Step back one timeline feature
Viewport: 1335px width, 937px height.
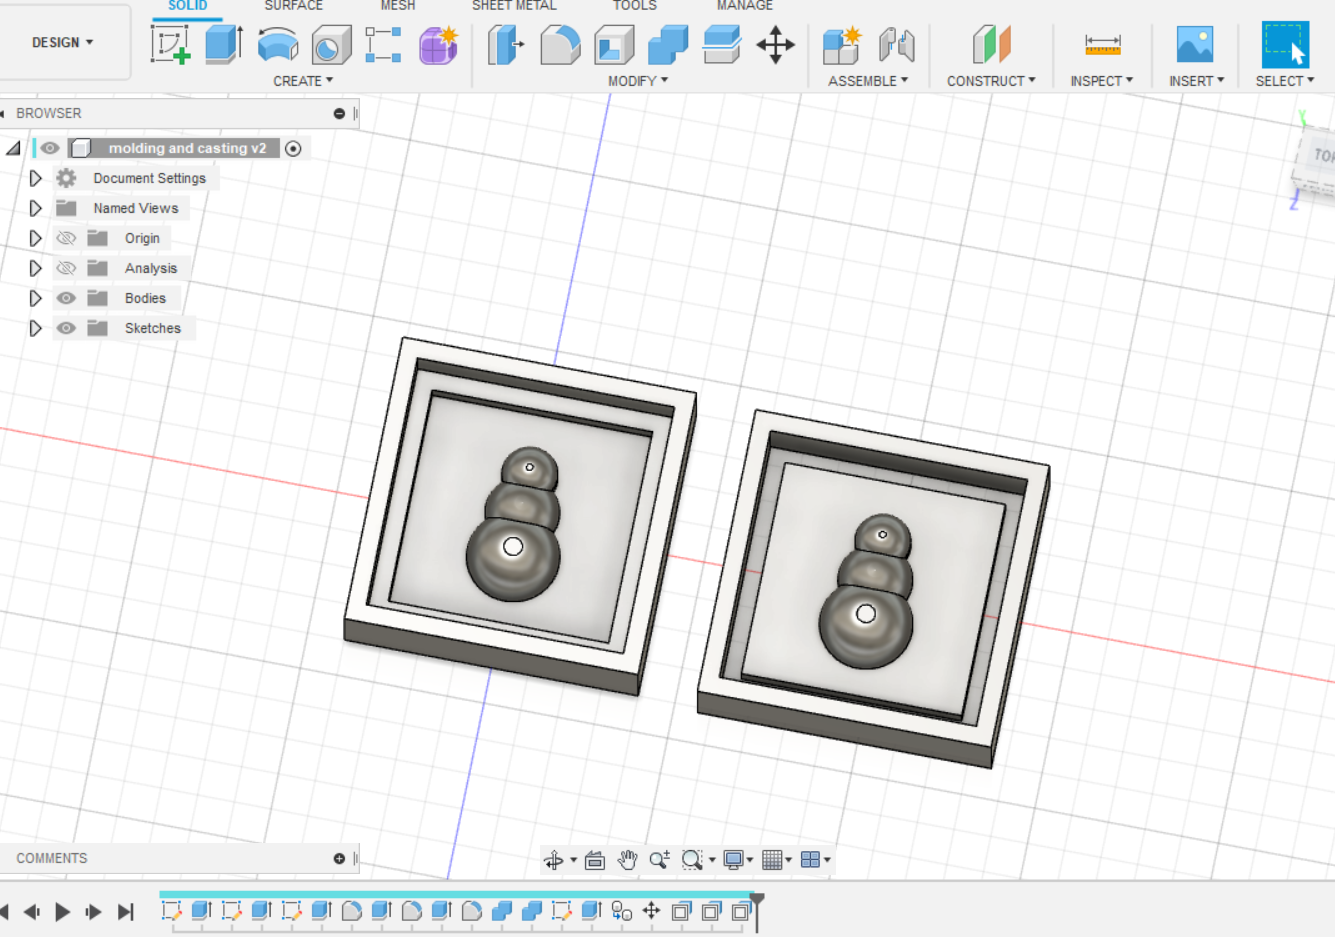point(32,912)
